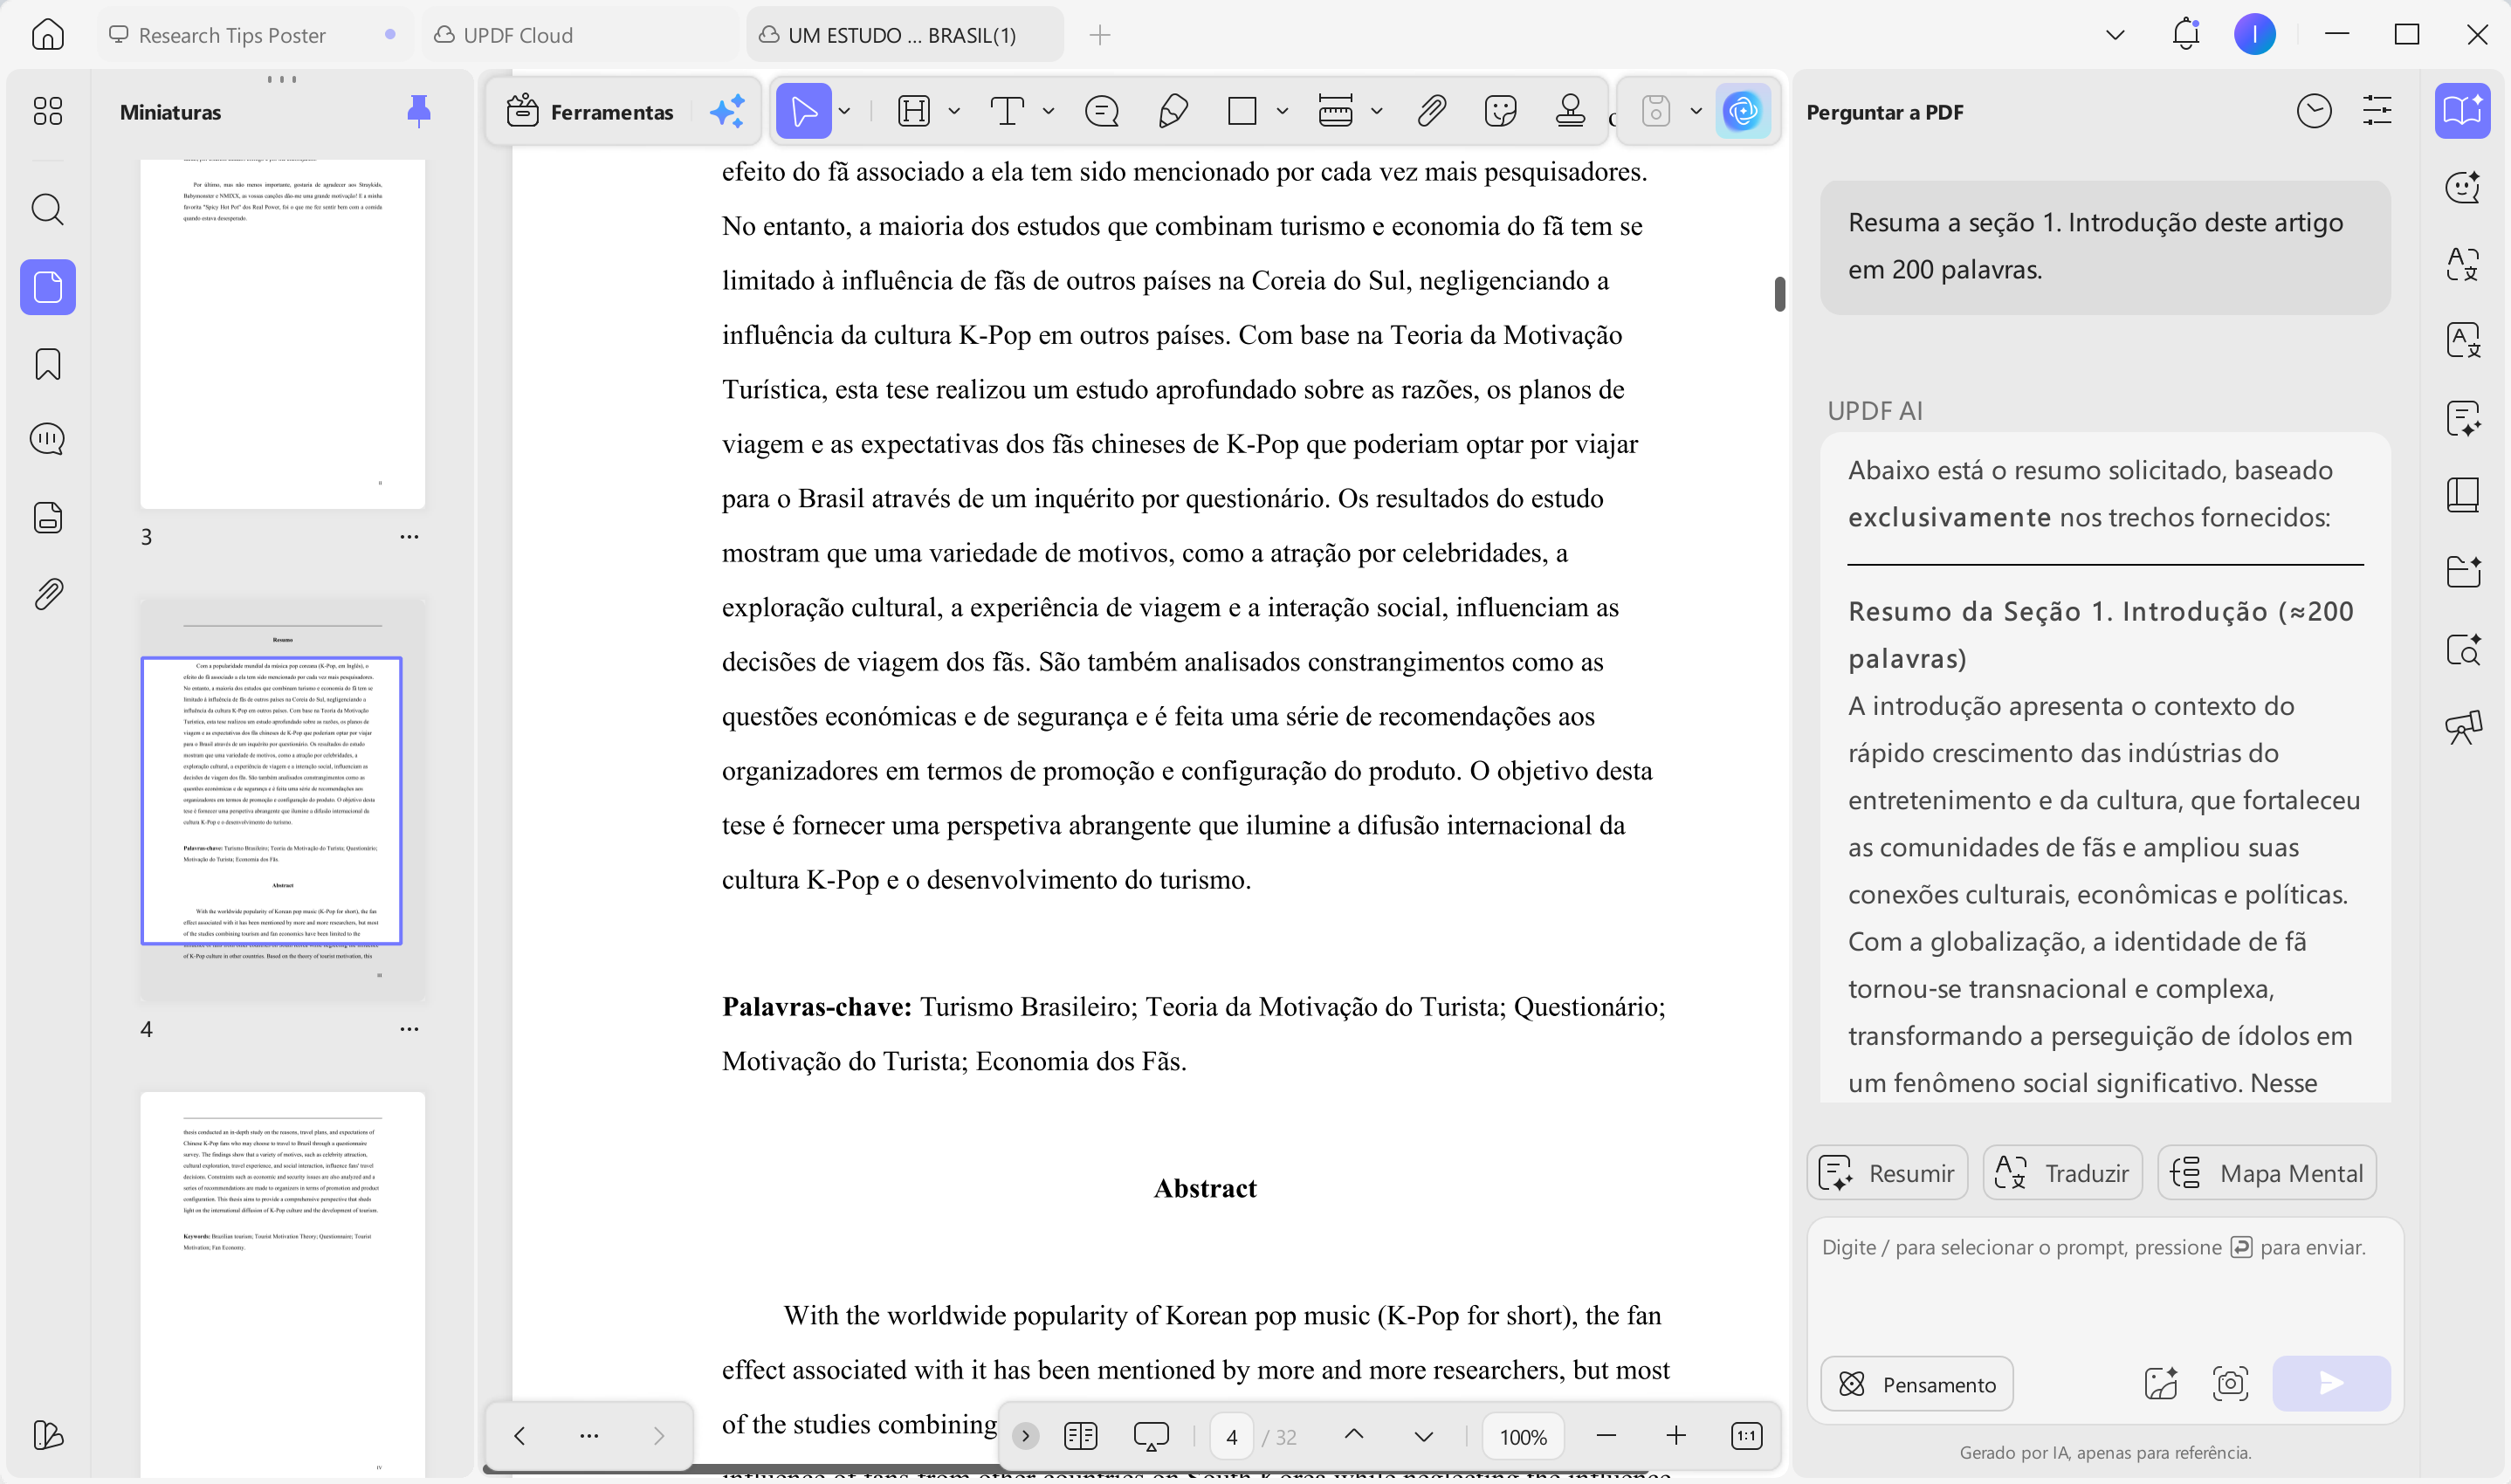This screenshot has width=2511, height=1484.
Task: Open page 4 options three-dot menu
Action: click(x=409, y=1029)
